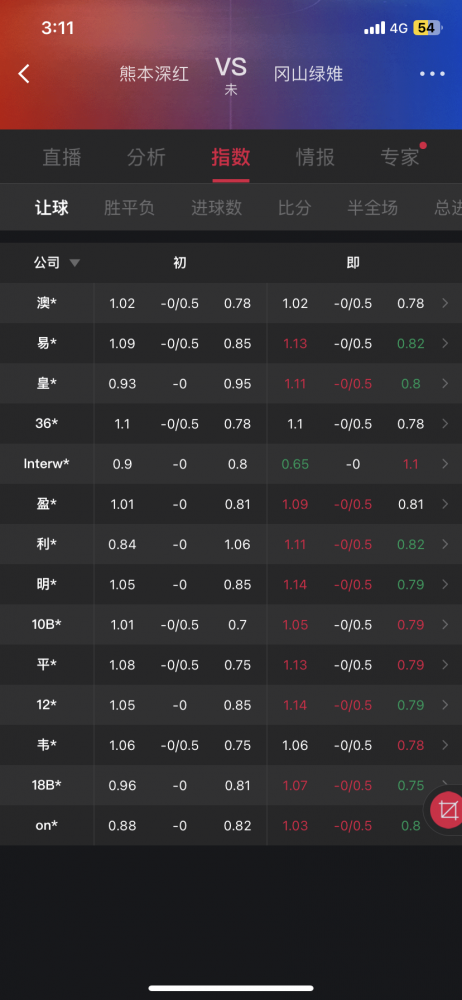462x1000 pixels.
Task: Tap the red screenshot crop floating icon
Action: [x=447, y=811]
